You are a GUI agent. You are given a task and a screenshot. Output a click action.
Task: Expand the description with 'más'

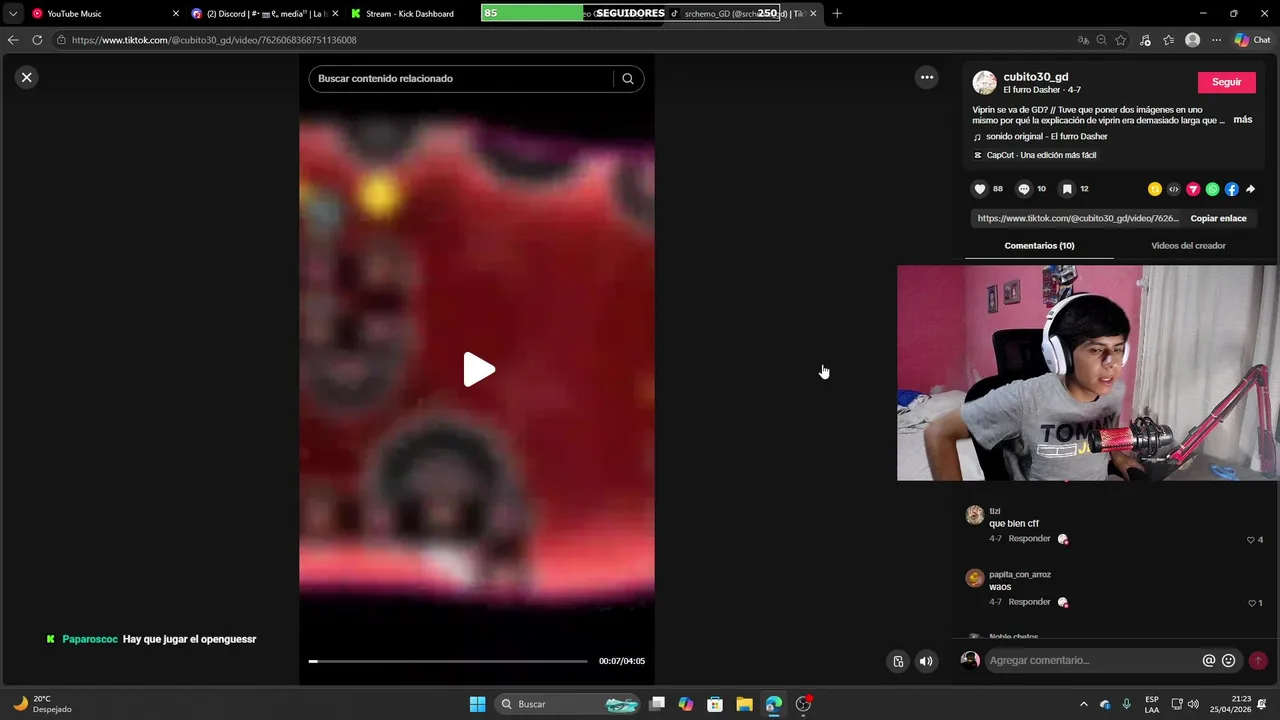coord(1243,119)
